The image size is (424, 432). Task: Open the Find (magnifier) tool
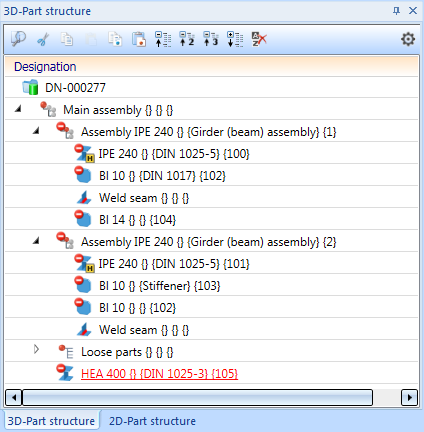pos(18,39)
